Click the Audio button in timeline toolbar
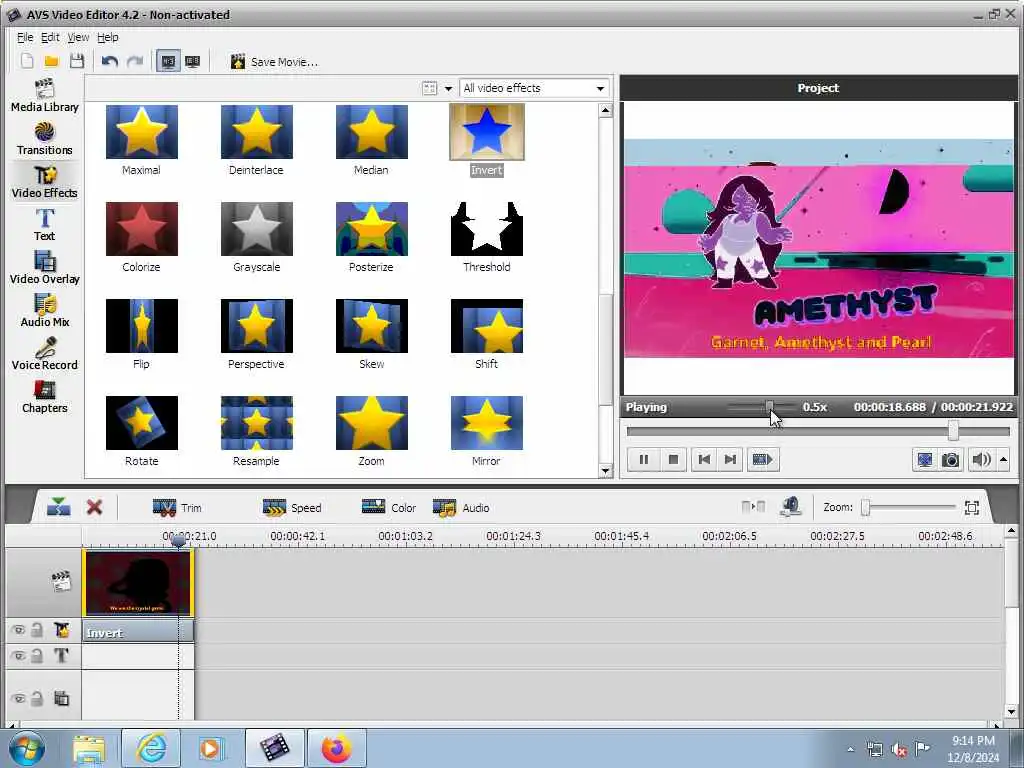 [460, 507]
